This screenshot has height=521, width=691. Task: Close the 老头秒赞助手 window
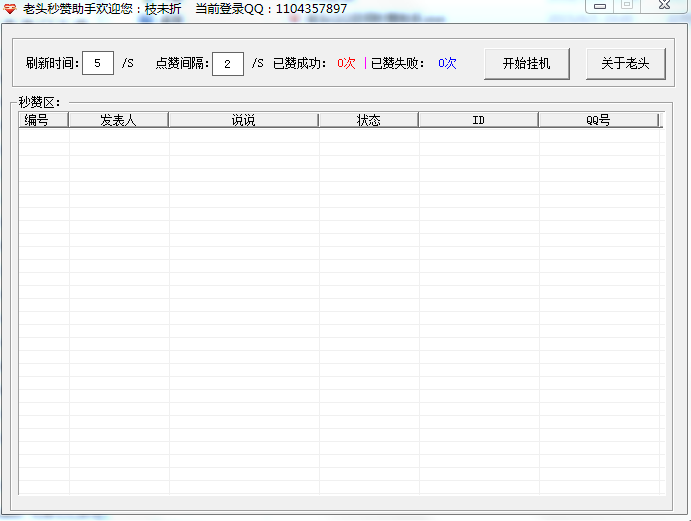click(664, 5)
